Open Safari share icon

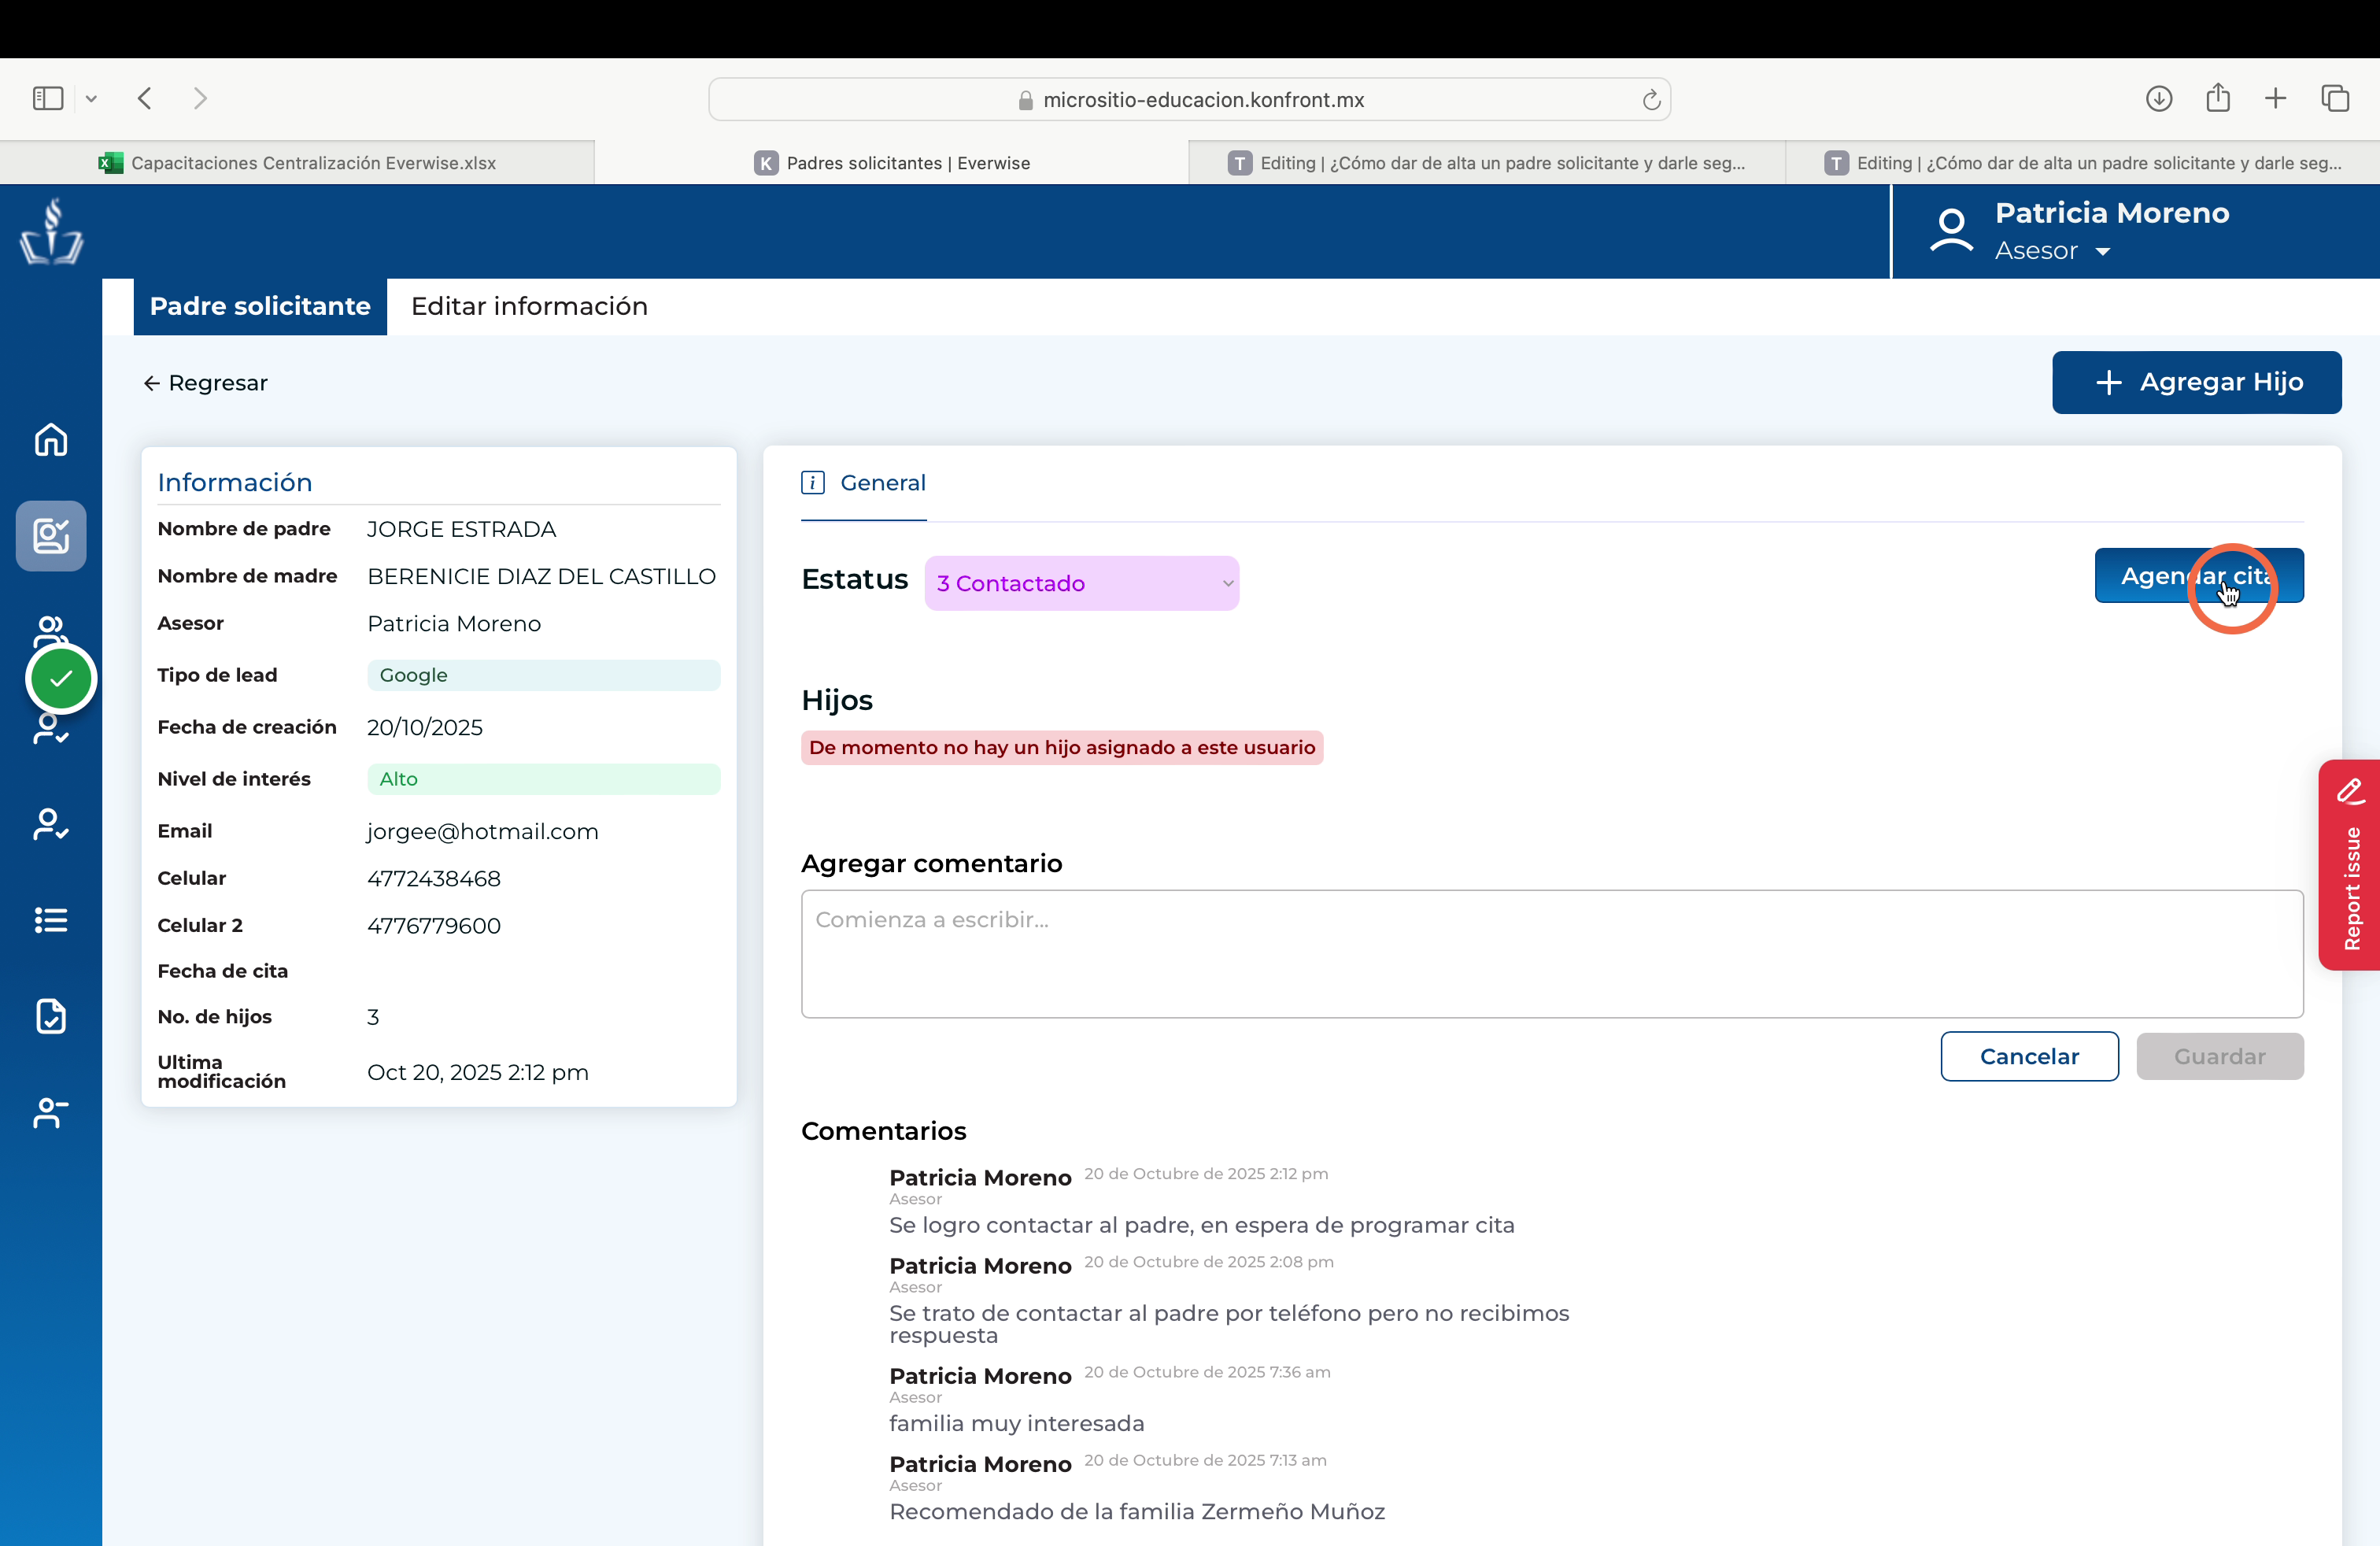point(2218,98)
